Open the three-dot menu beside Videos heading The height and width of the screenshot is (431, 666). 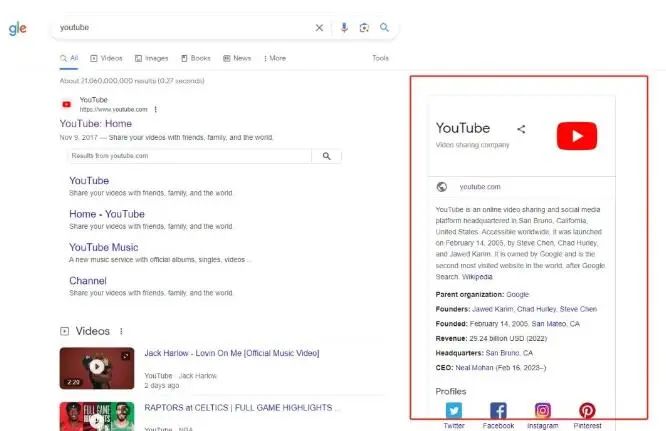pos(121,331)
